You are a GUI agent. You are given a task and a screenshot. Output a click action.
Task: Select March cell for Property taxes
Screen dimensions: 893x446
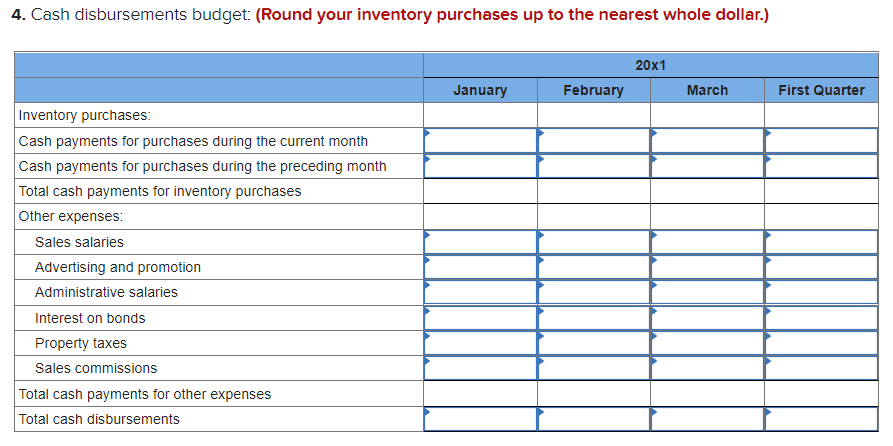[707, 343]
